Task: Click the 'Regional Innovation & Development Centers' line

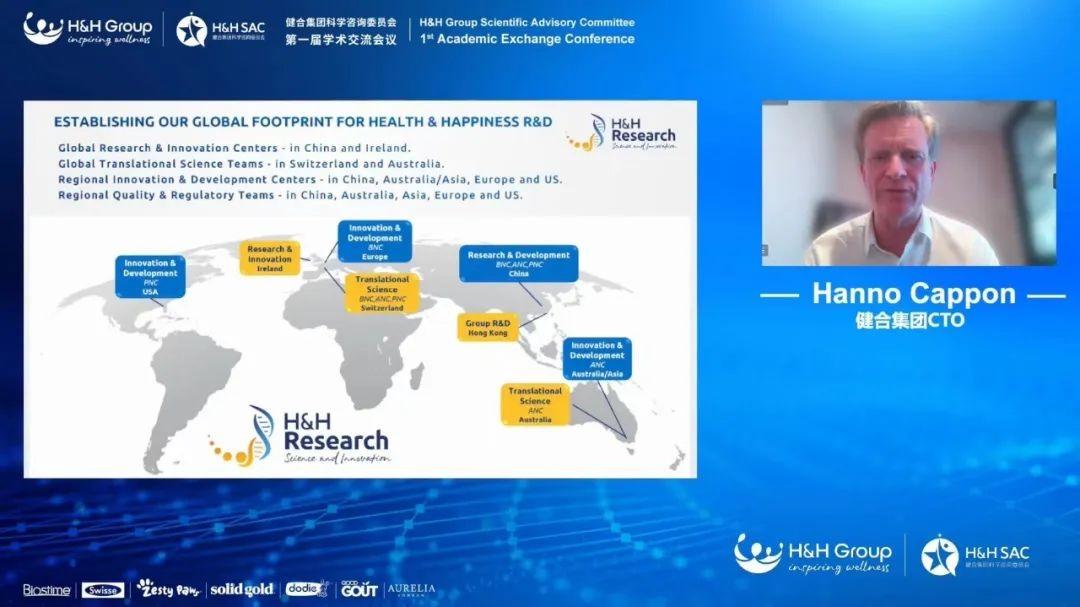Action: pyautogui.click(x=310, y=179)
